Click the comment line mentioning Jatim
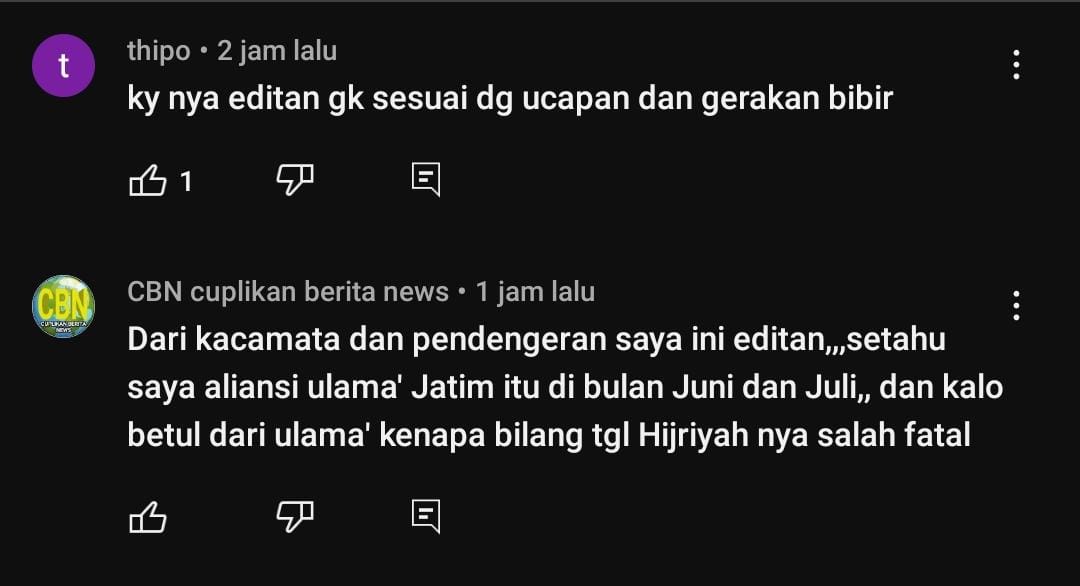Image resolution: width=1080 pixels, height=586 pixels. click(x=565, y=388)
